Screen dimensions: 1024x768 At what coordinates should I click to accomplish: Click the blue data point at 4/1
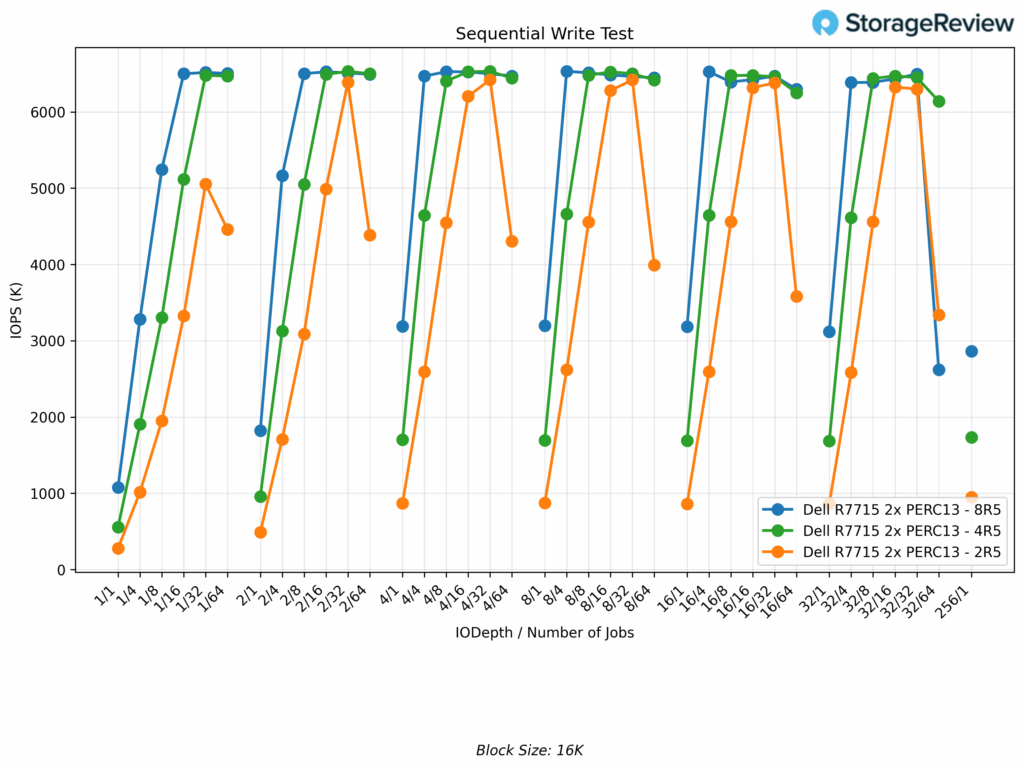click(402, 326)
